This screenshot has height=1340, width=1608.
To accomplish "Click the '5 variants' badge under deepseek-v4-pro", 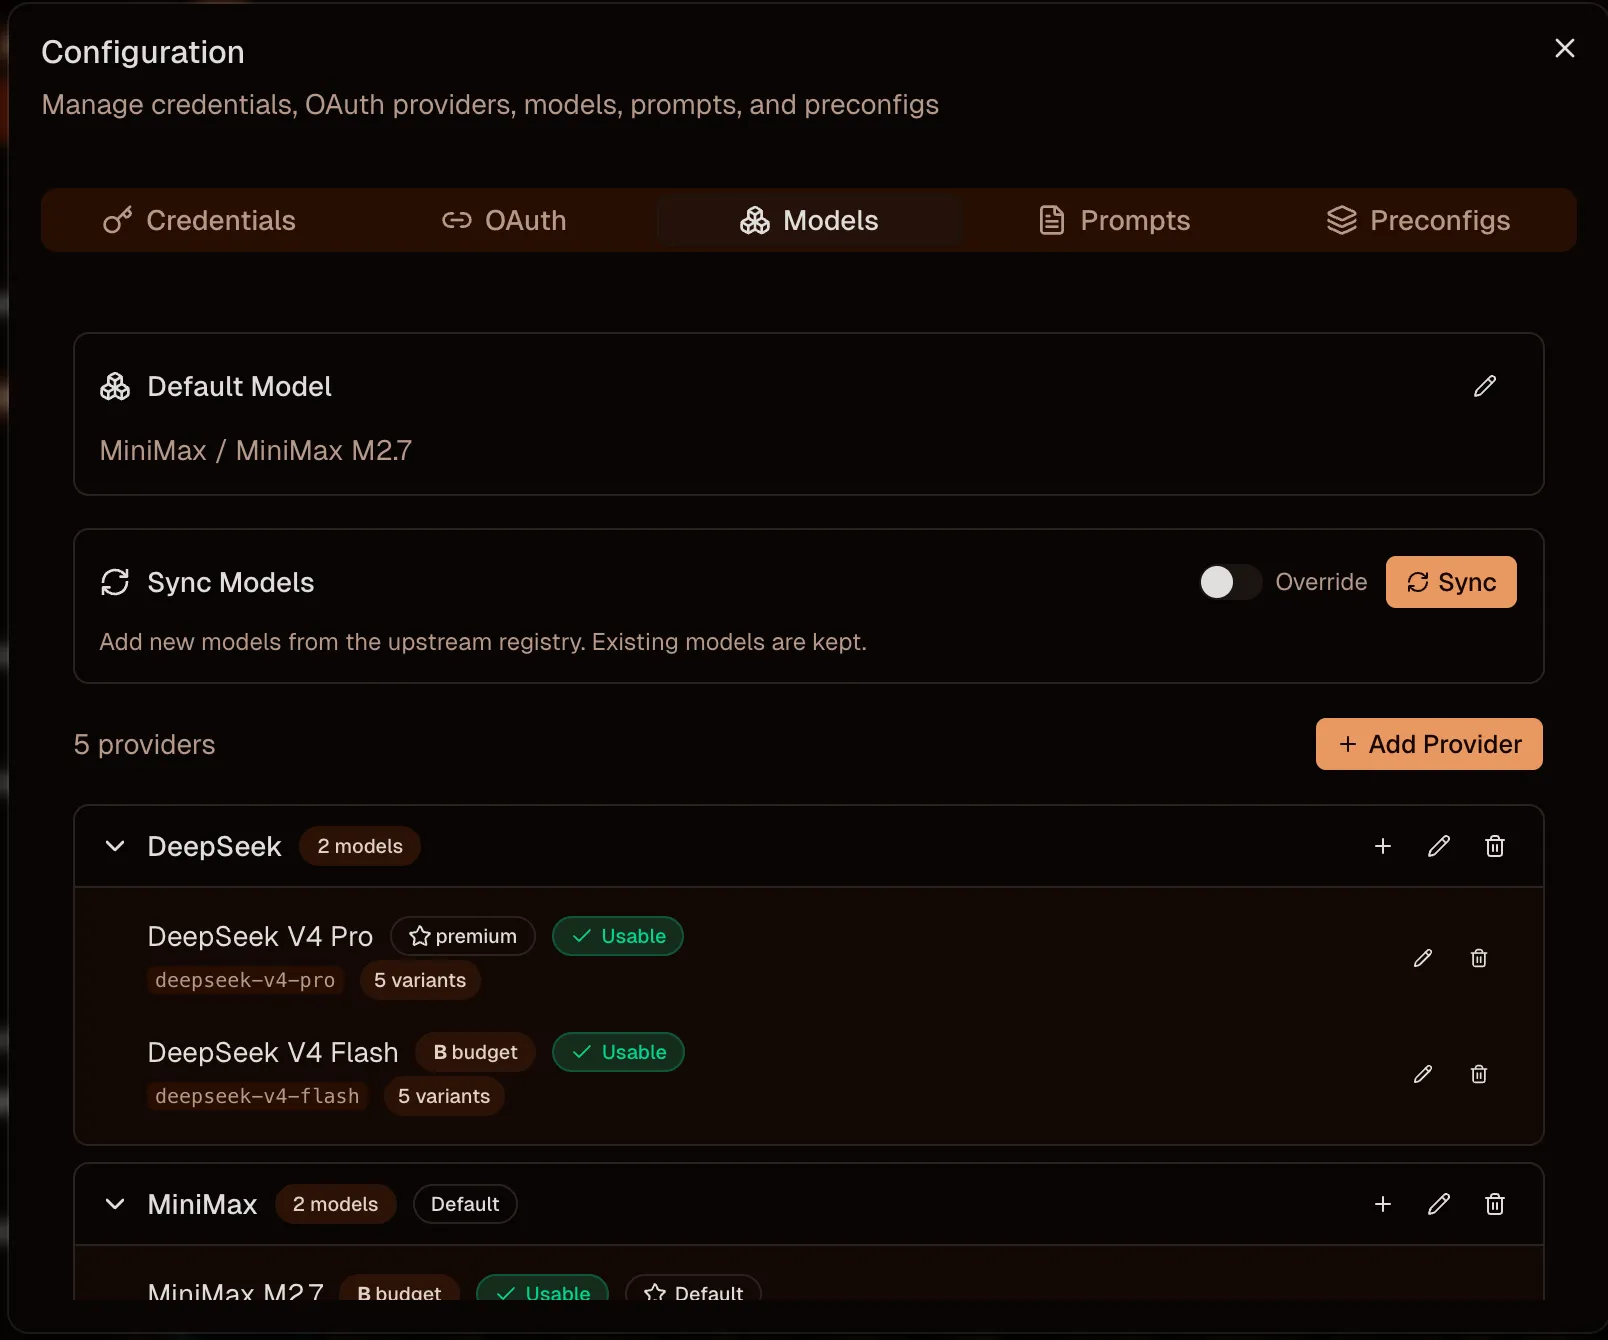I will pos(420,980).
